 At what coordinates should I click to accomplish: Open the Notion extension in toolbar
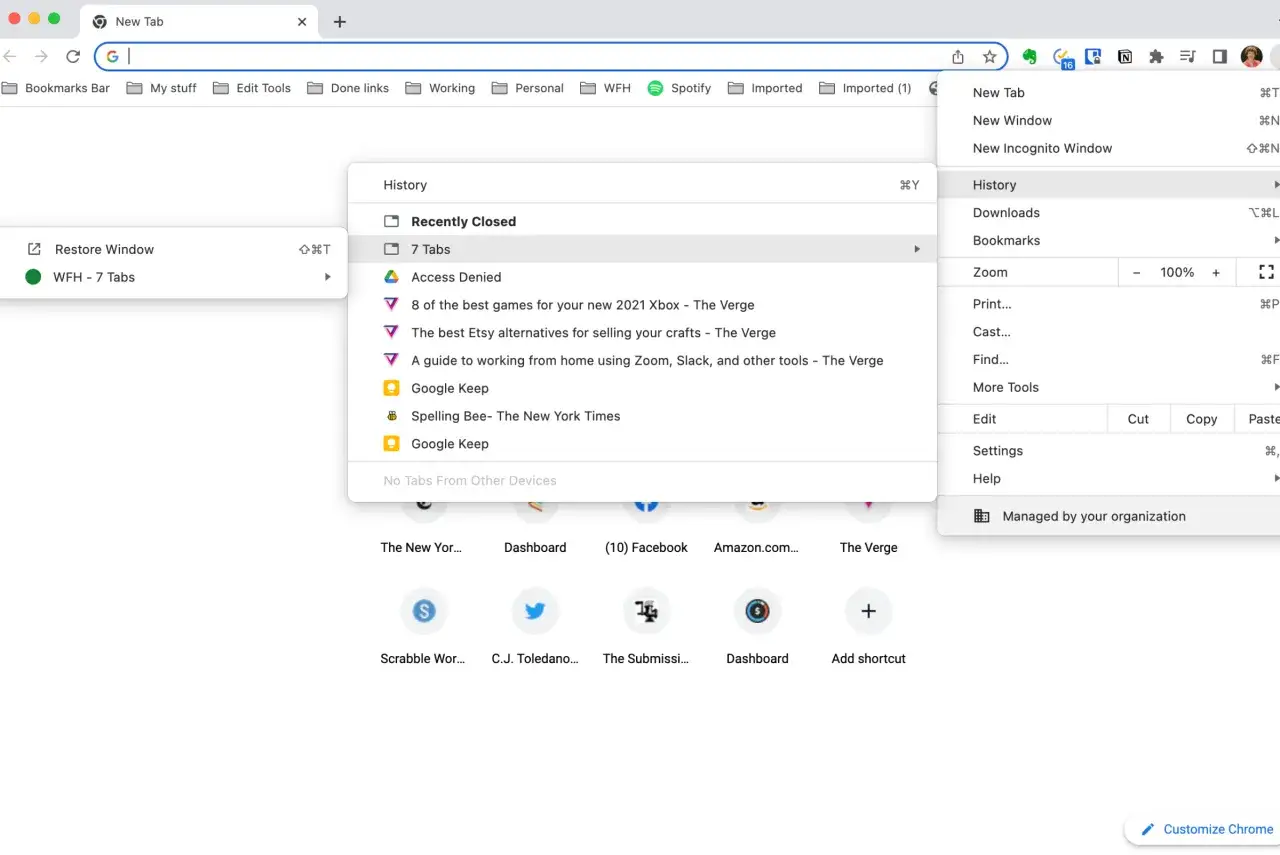pos(1125,57)
